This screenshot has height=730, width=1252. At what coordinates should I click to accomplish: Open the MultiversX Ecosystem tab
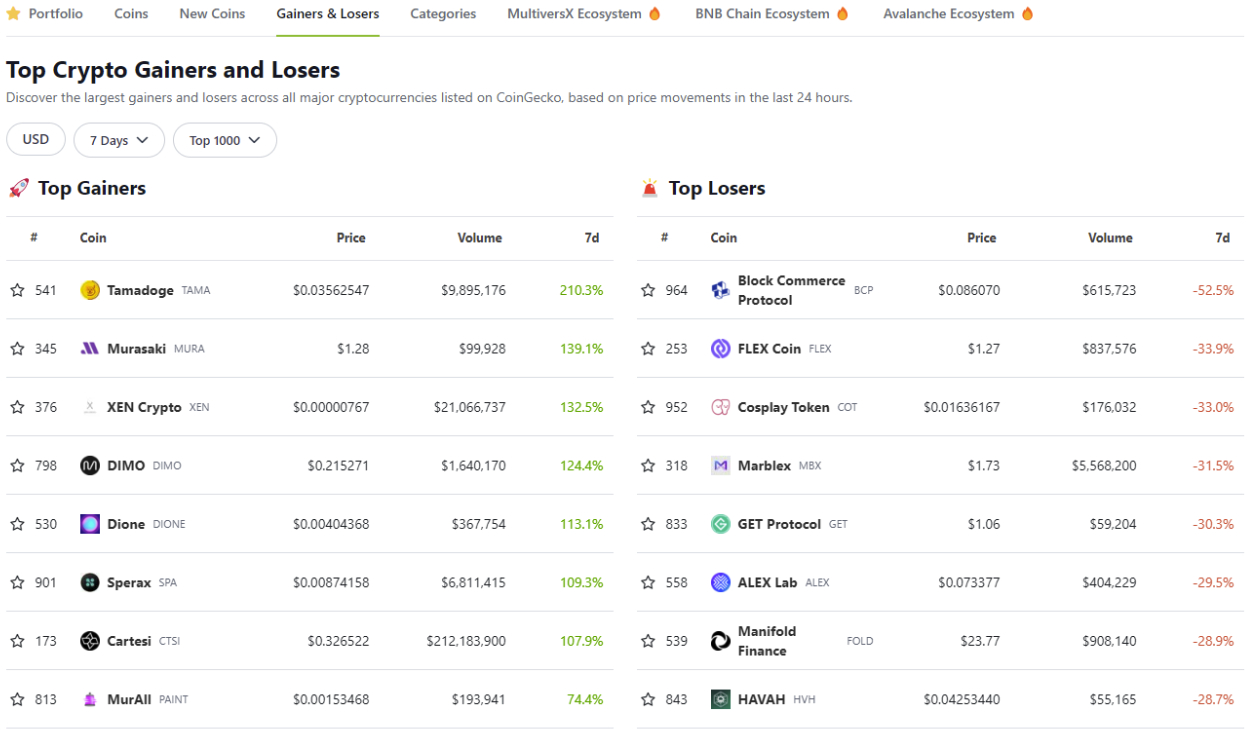point(584,14)
